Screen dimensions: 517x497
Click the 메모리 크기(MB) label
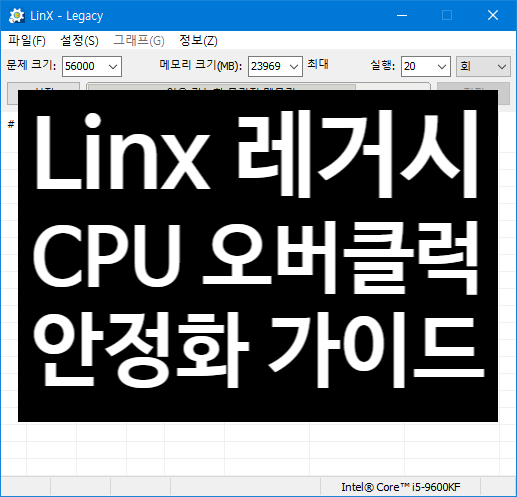(x=201, y=65)
